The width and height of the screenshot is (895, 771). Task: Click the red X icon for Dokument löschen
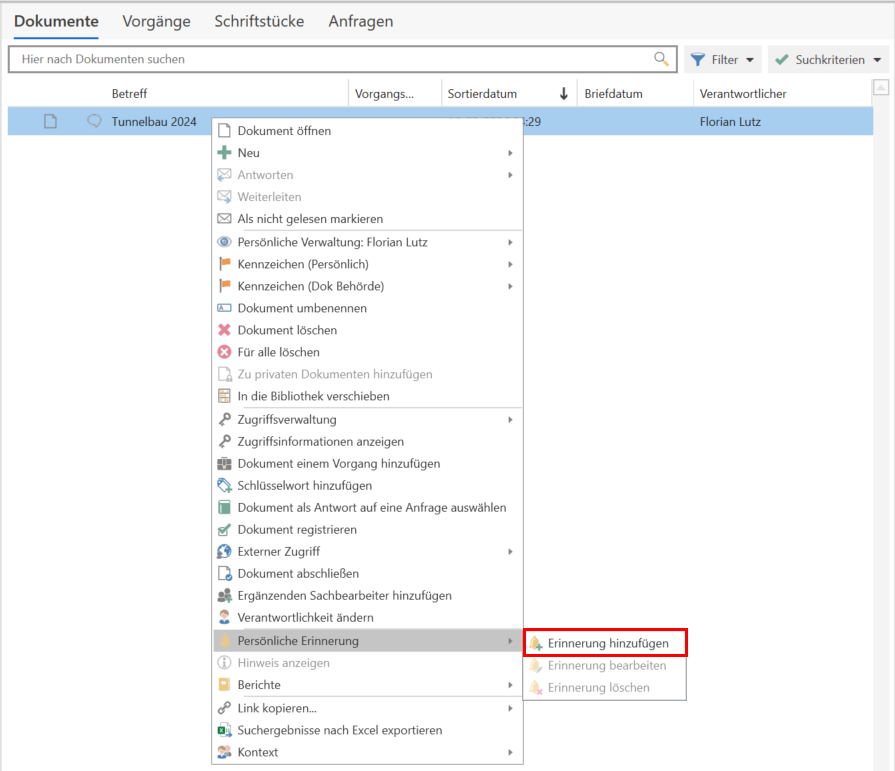click(x=224, y=330)
